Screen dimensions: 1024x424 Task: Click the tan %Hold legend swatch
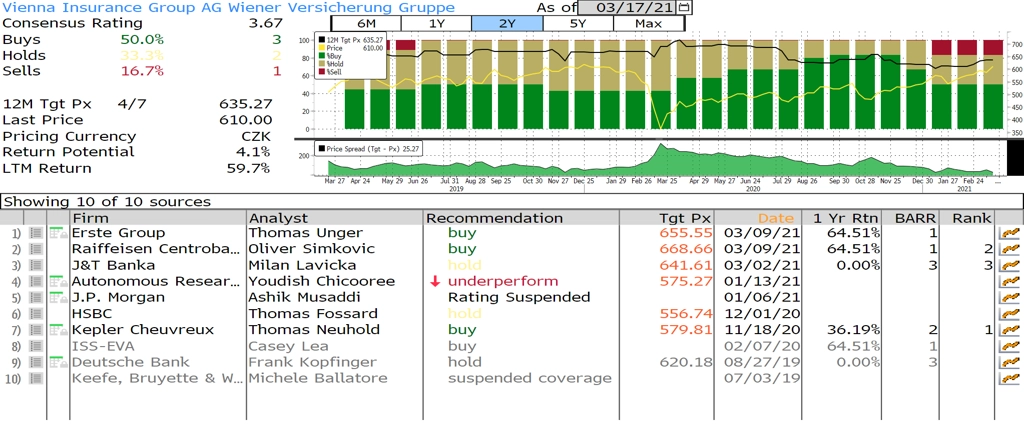point(322,64)
